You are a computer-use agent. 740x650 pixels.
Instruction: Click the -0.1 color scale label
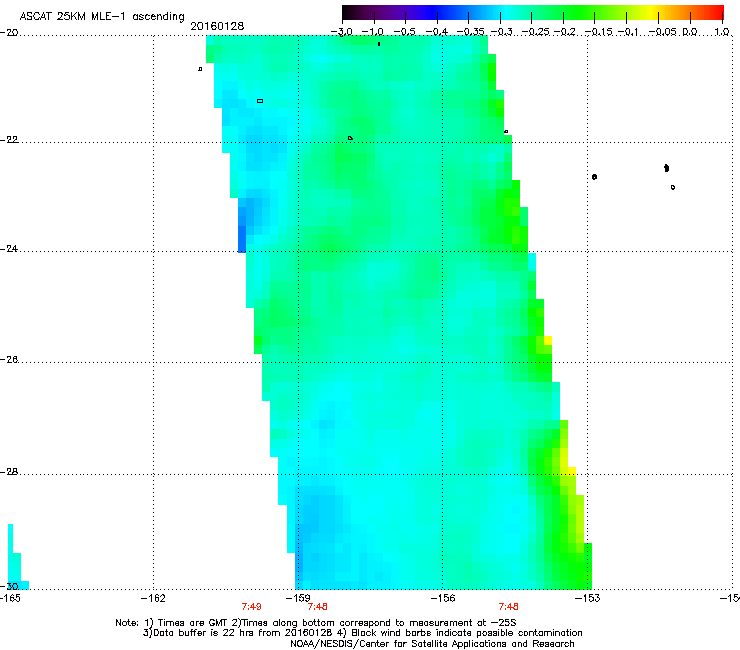628,32
